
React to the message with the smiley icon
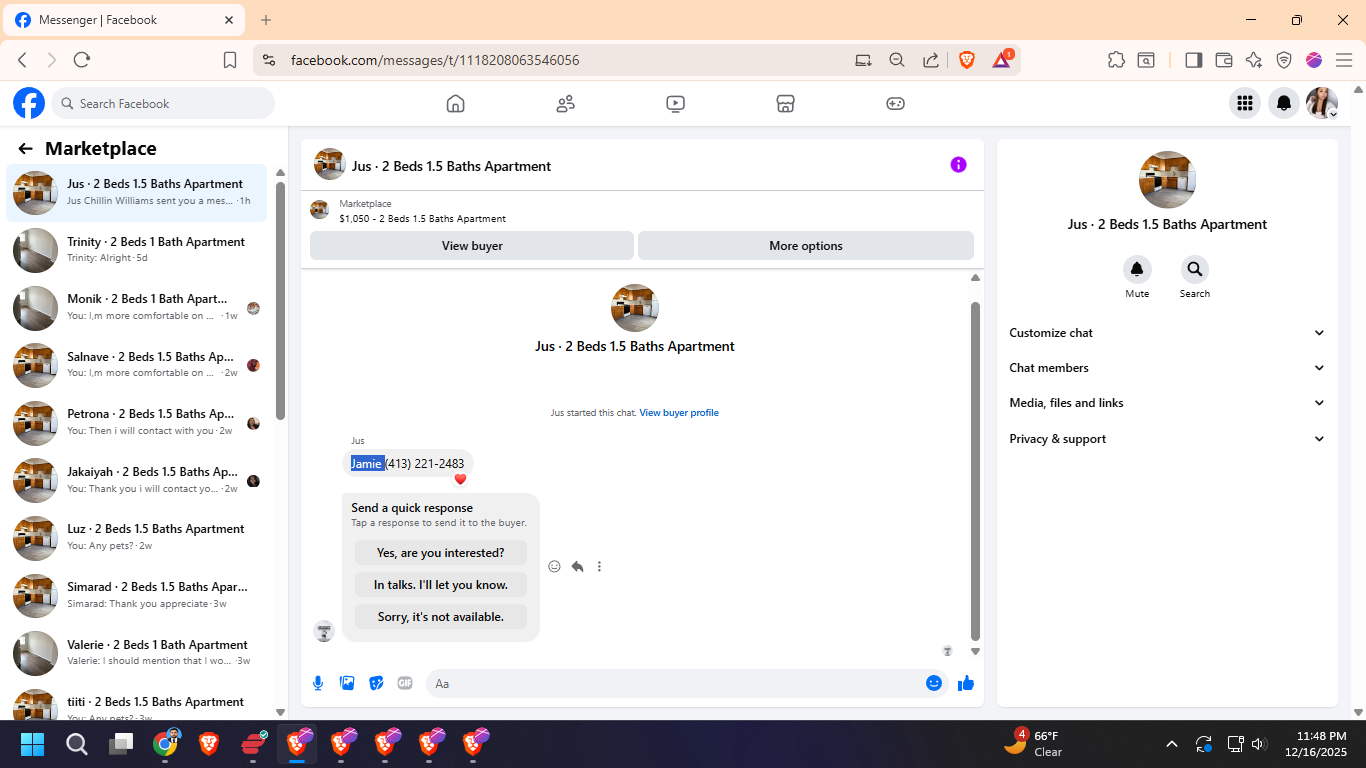(x=554, y=566)
